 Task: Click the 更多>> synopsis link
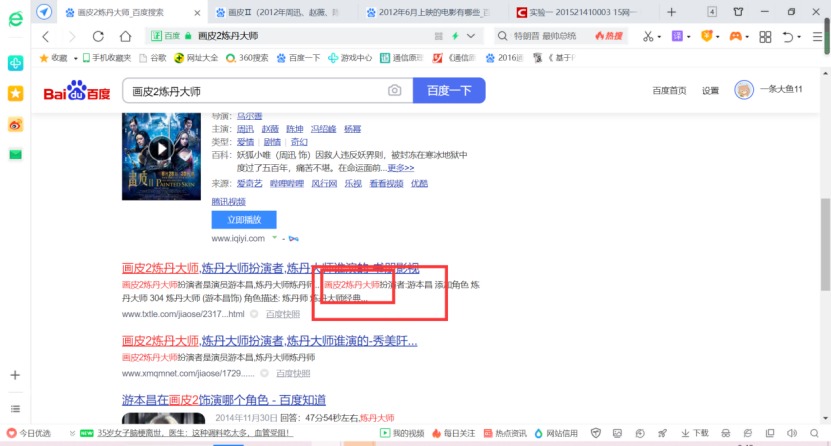click(x=401, y=168)
